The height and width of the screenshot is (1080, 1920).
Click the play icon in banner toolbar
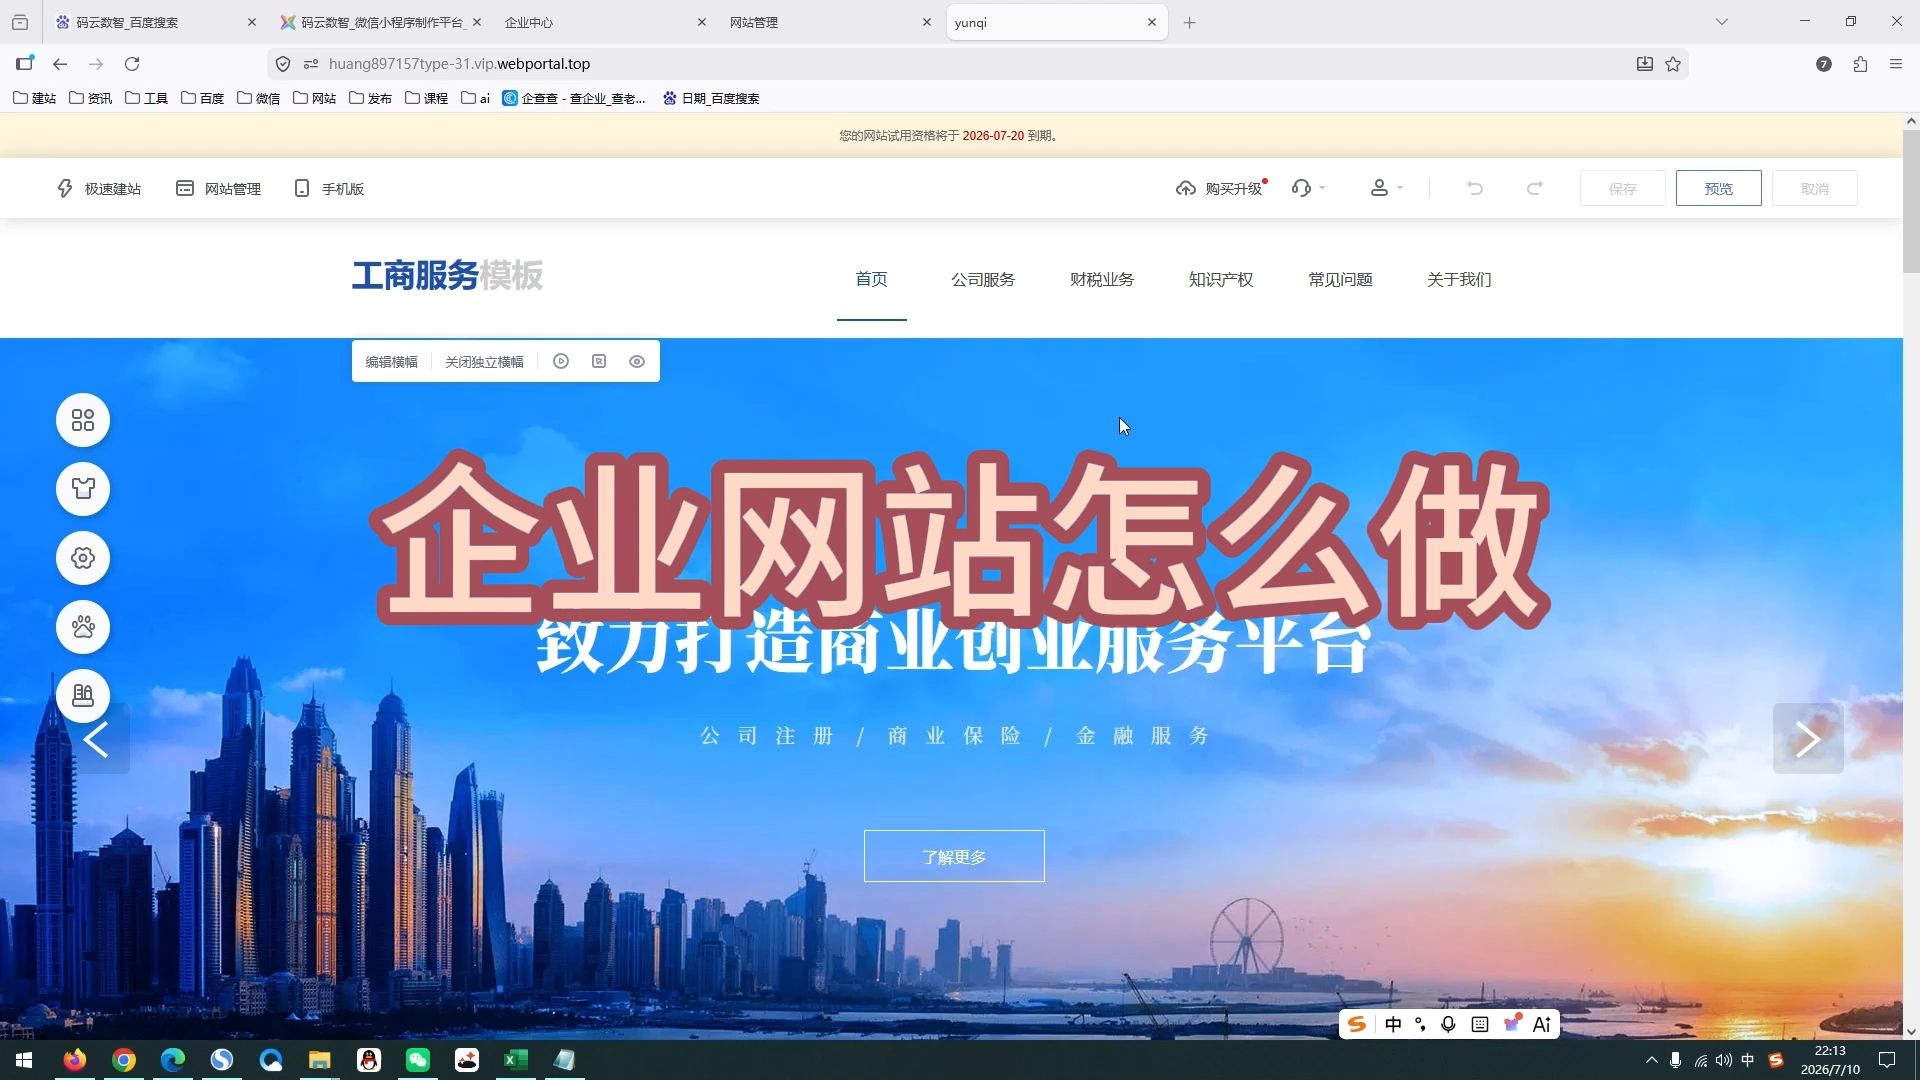tap(561, 361)
